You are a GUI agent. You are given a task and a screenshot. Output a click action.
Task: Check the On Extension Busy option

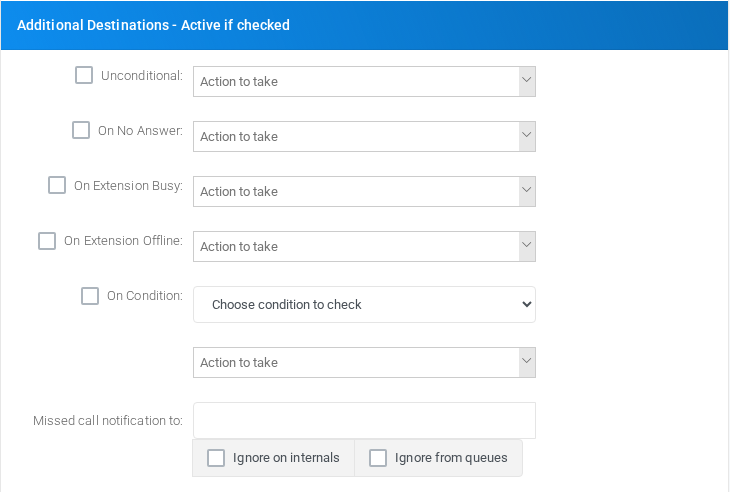pos(57,185)
